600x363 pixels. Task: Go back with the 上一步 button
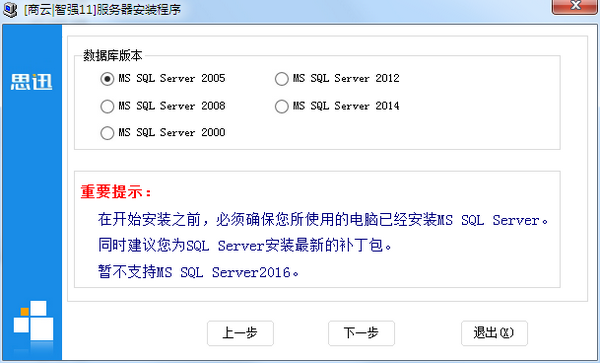point(240,333)
